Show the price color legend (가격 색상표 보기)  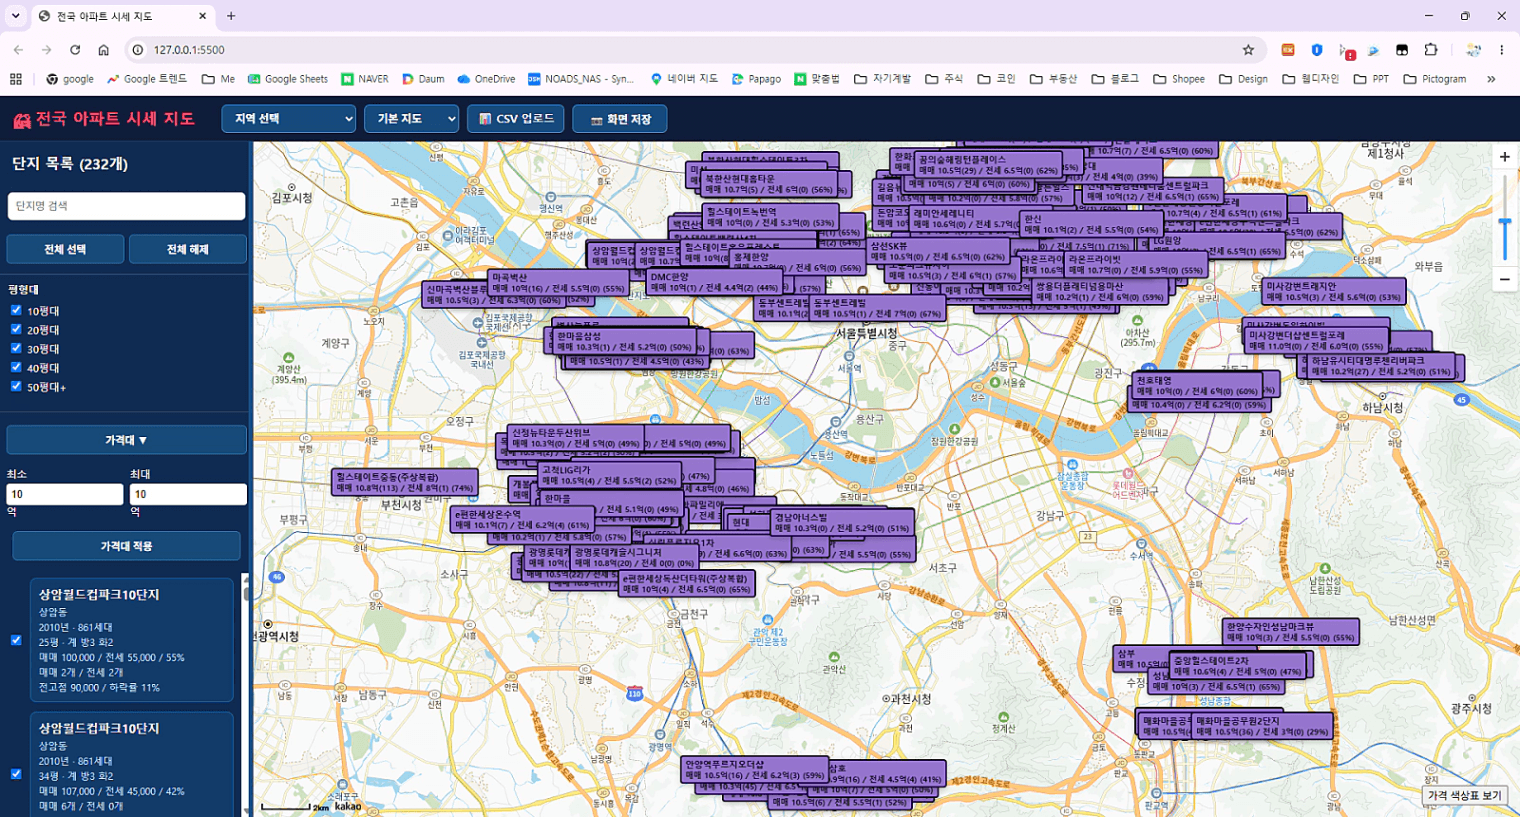click(x=1465, y=796)
